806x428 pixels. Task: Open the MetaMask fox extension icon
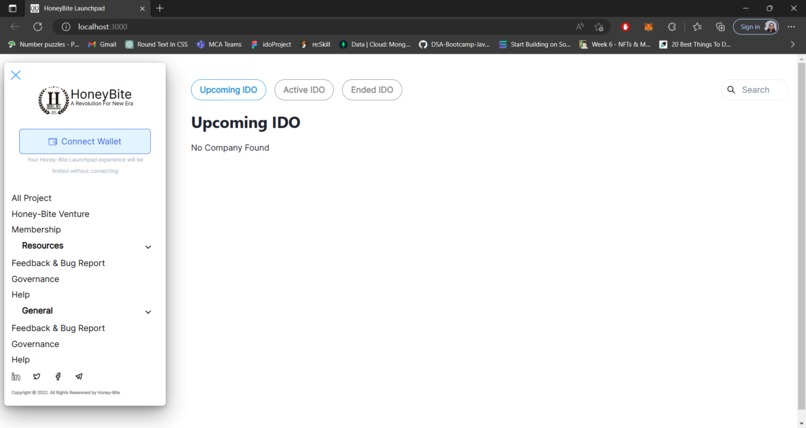[648, 27]
